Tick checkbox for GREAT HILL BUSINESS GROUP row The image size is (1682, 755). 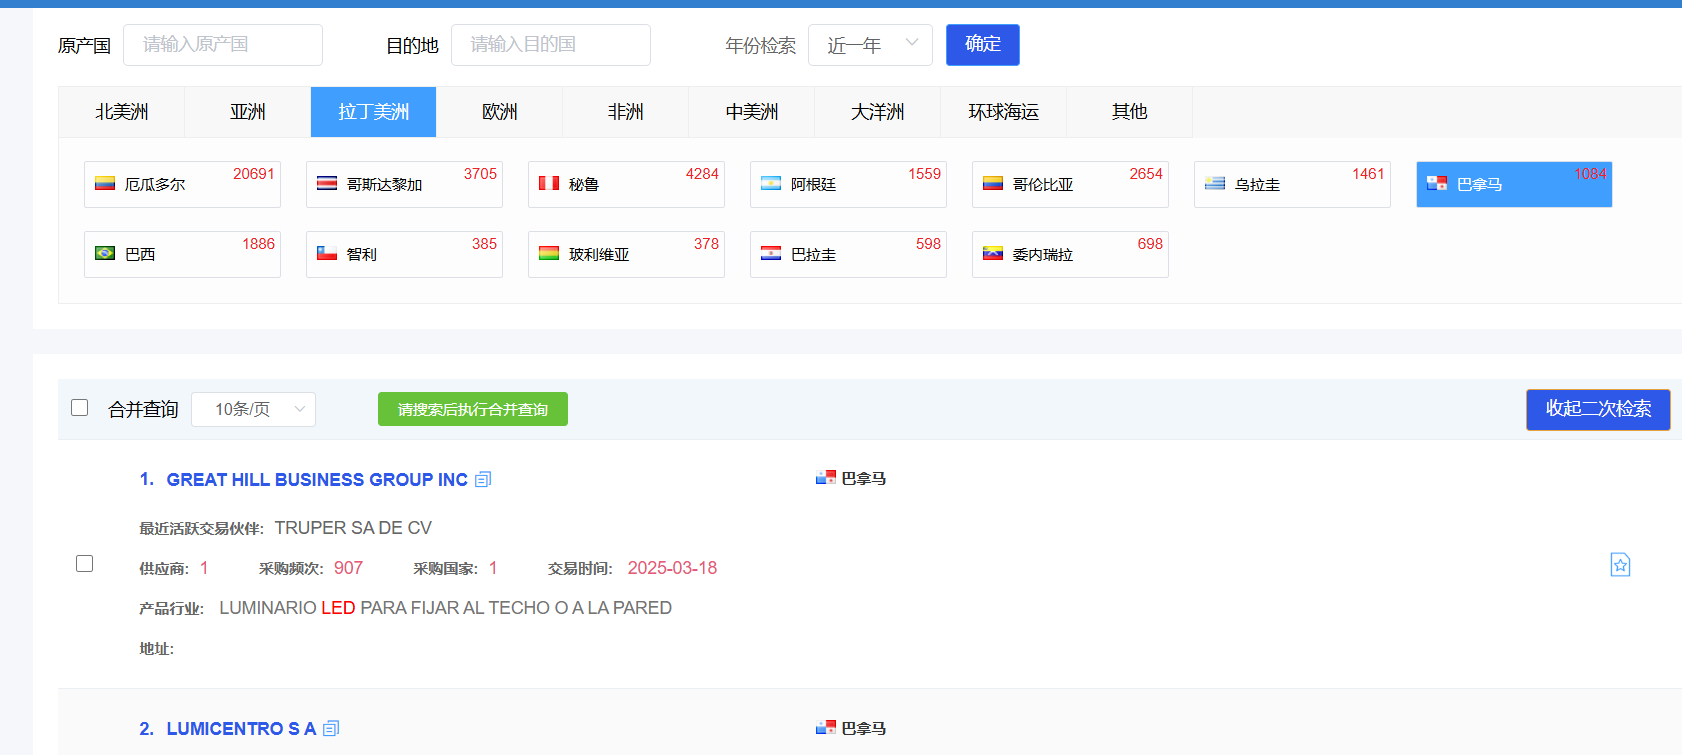[x=85, y=564]
